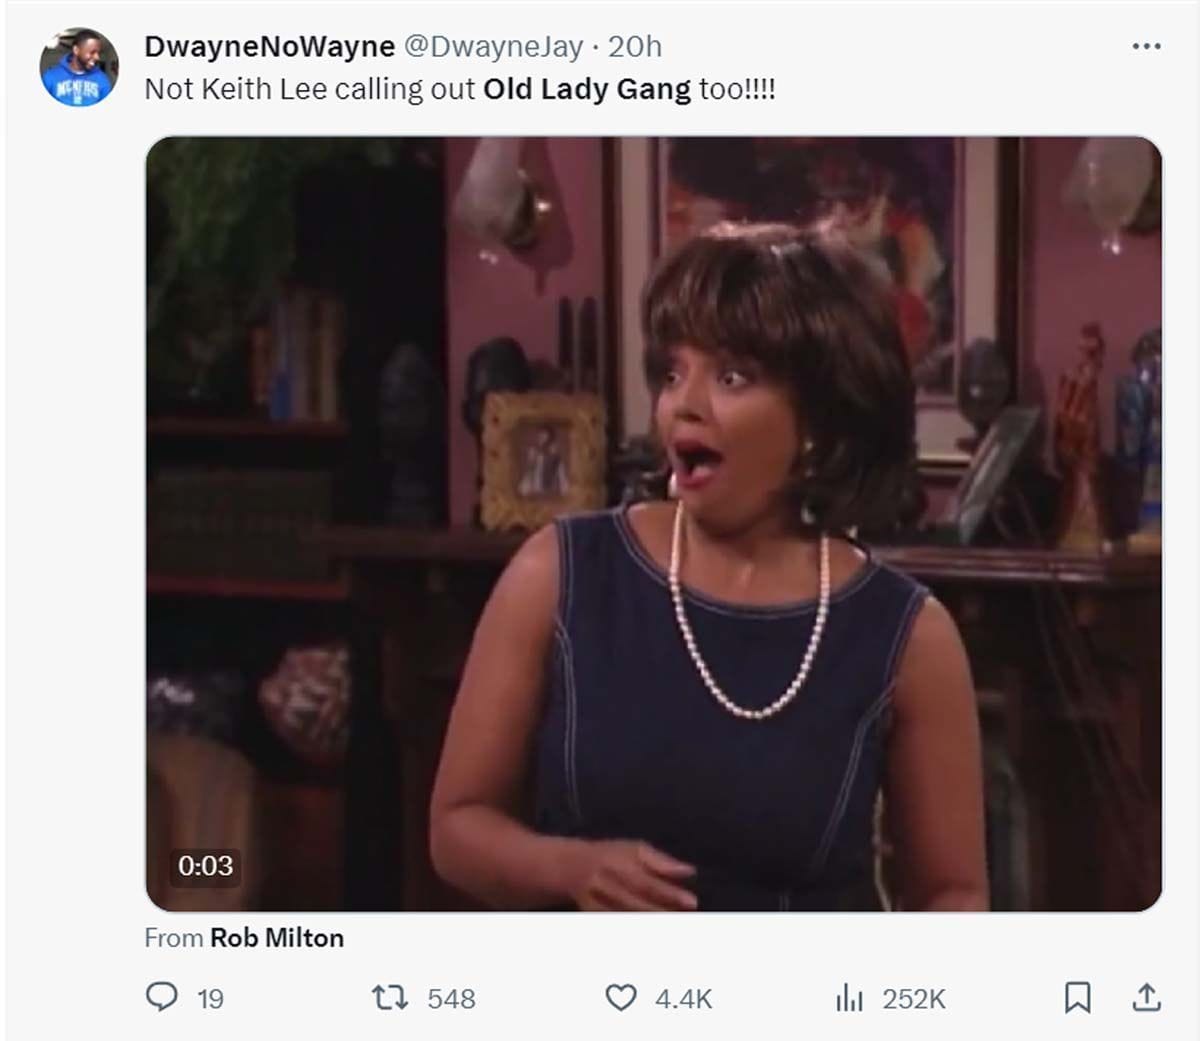The height and width of the screenshot is (1041, 1200).
Task: Open the Rob Milton source link
Action: (277, 938)
